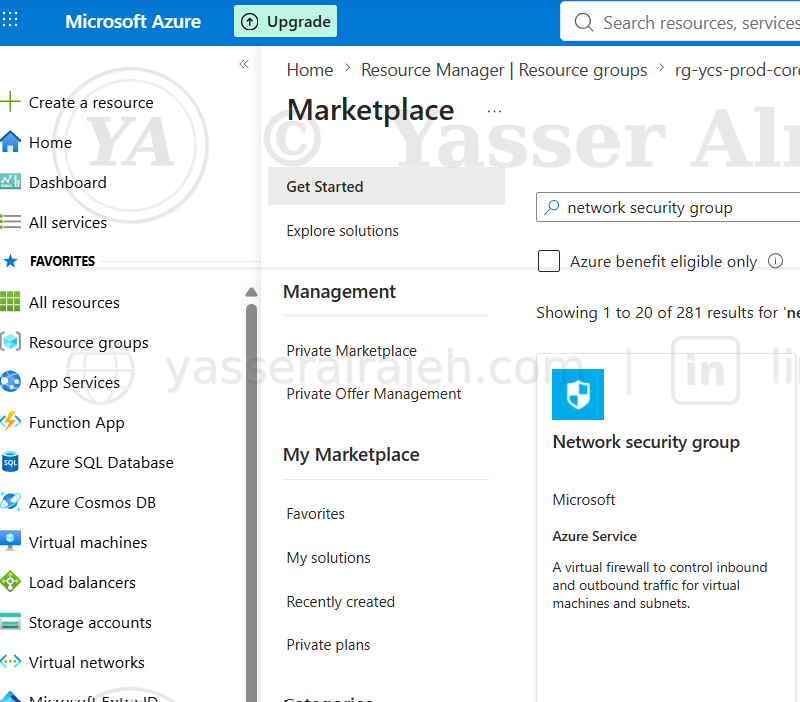
Task: Open the Virtual machines icon
Action: [10, 541]
